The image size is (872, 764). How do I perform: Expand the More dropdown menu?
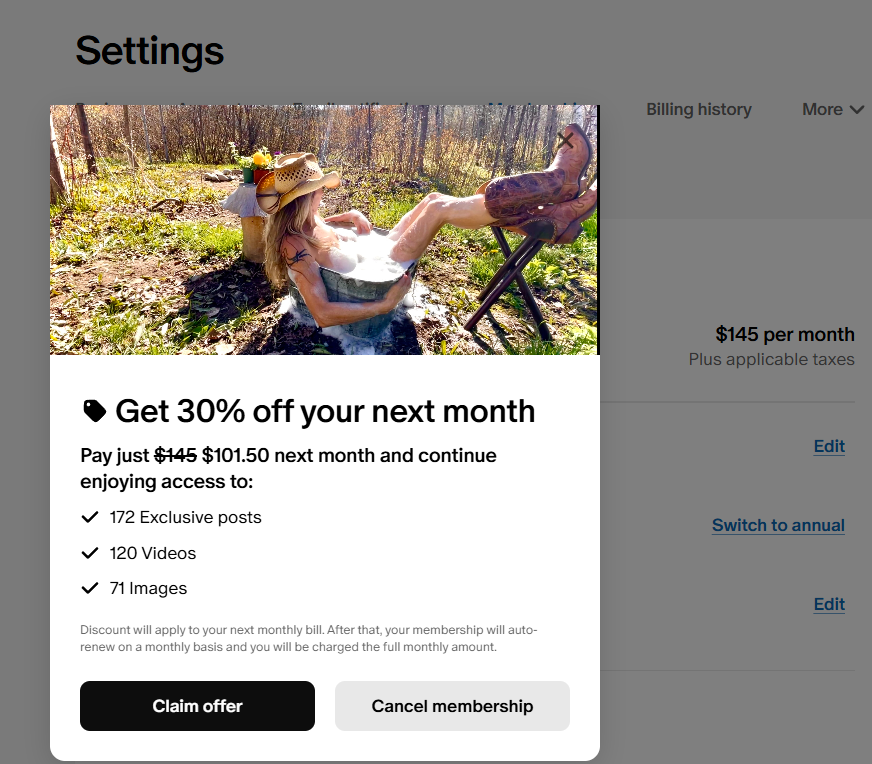coord(832,109)
